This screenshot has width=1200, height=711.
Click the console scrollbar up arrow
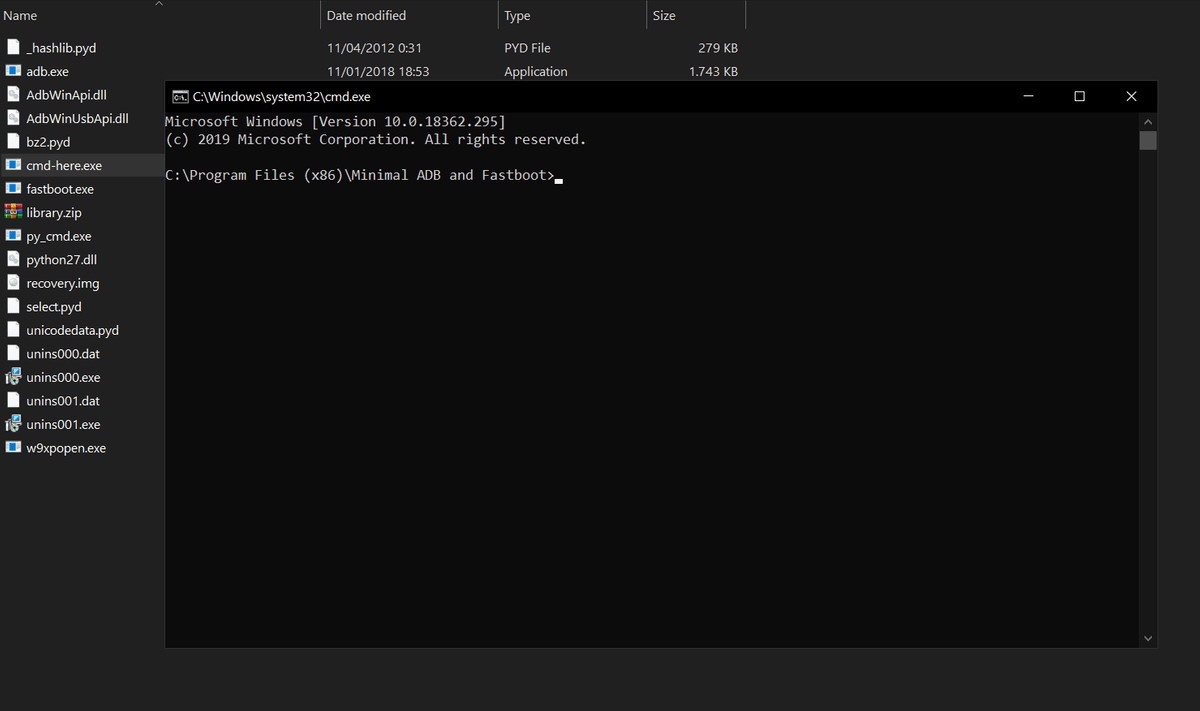[x=1148, y=121]
